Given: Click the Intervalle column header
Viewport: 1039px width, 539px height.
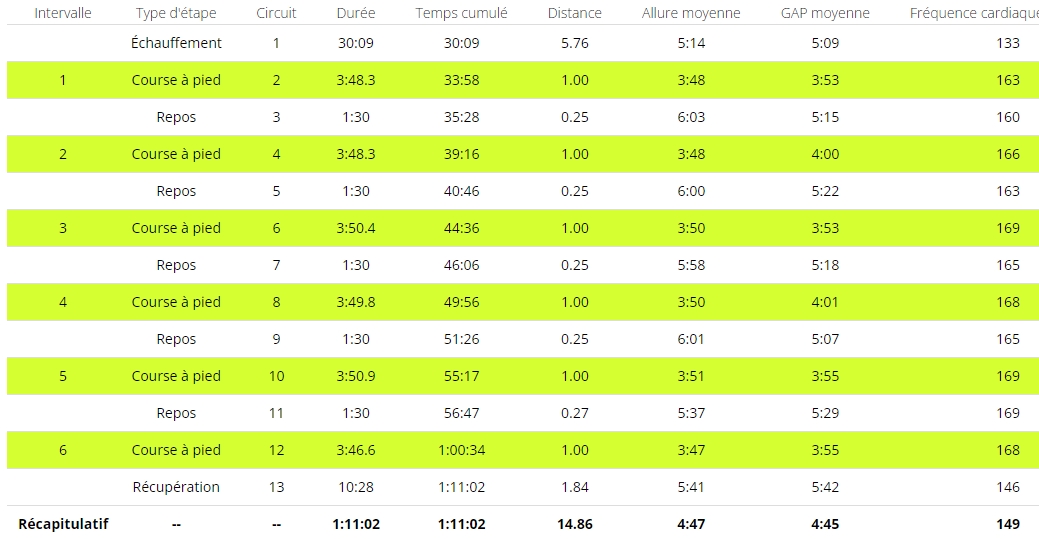Looking at the screenshot, I should [x=63, y=13].
